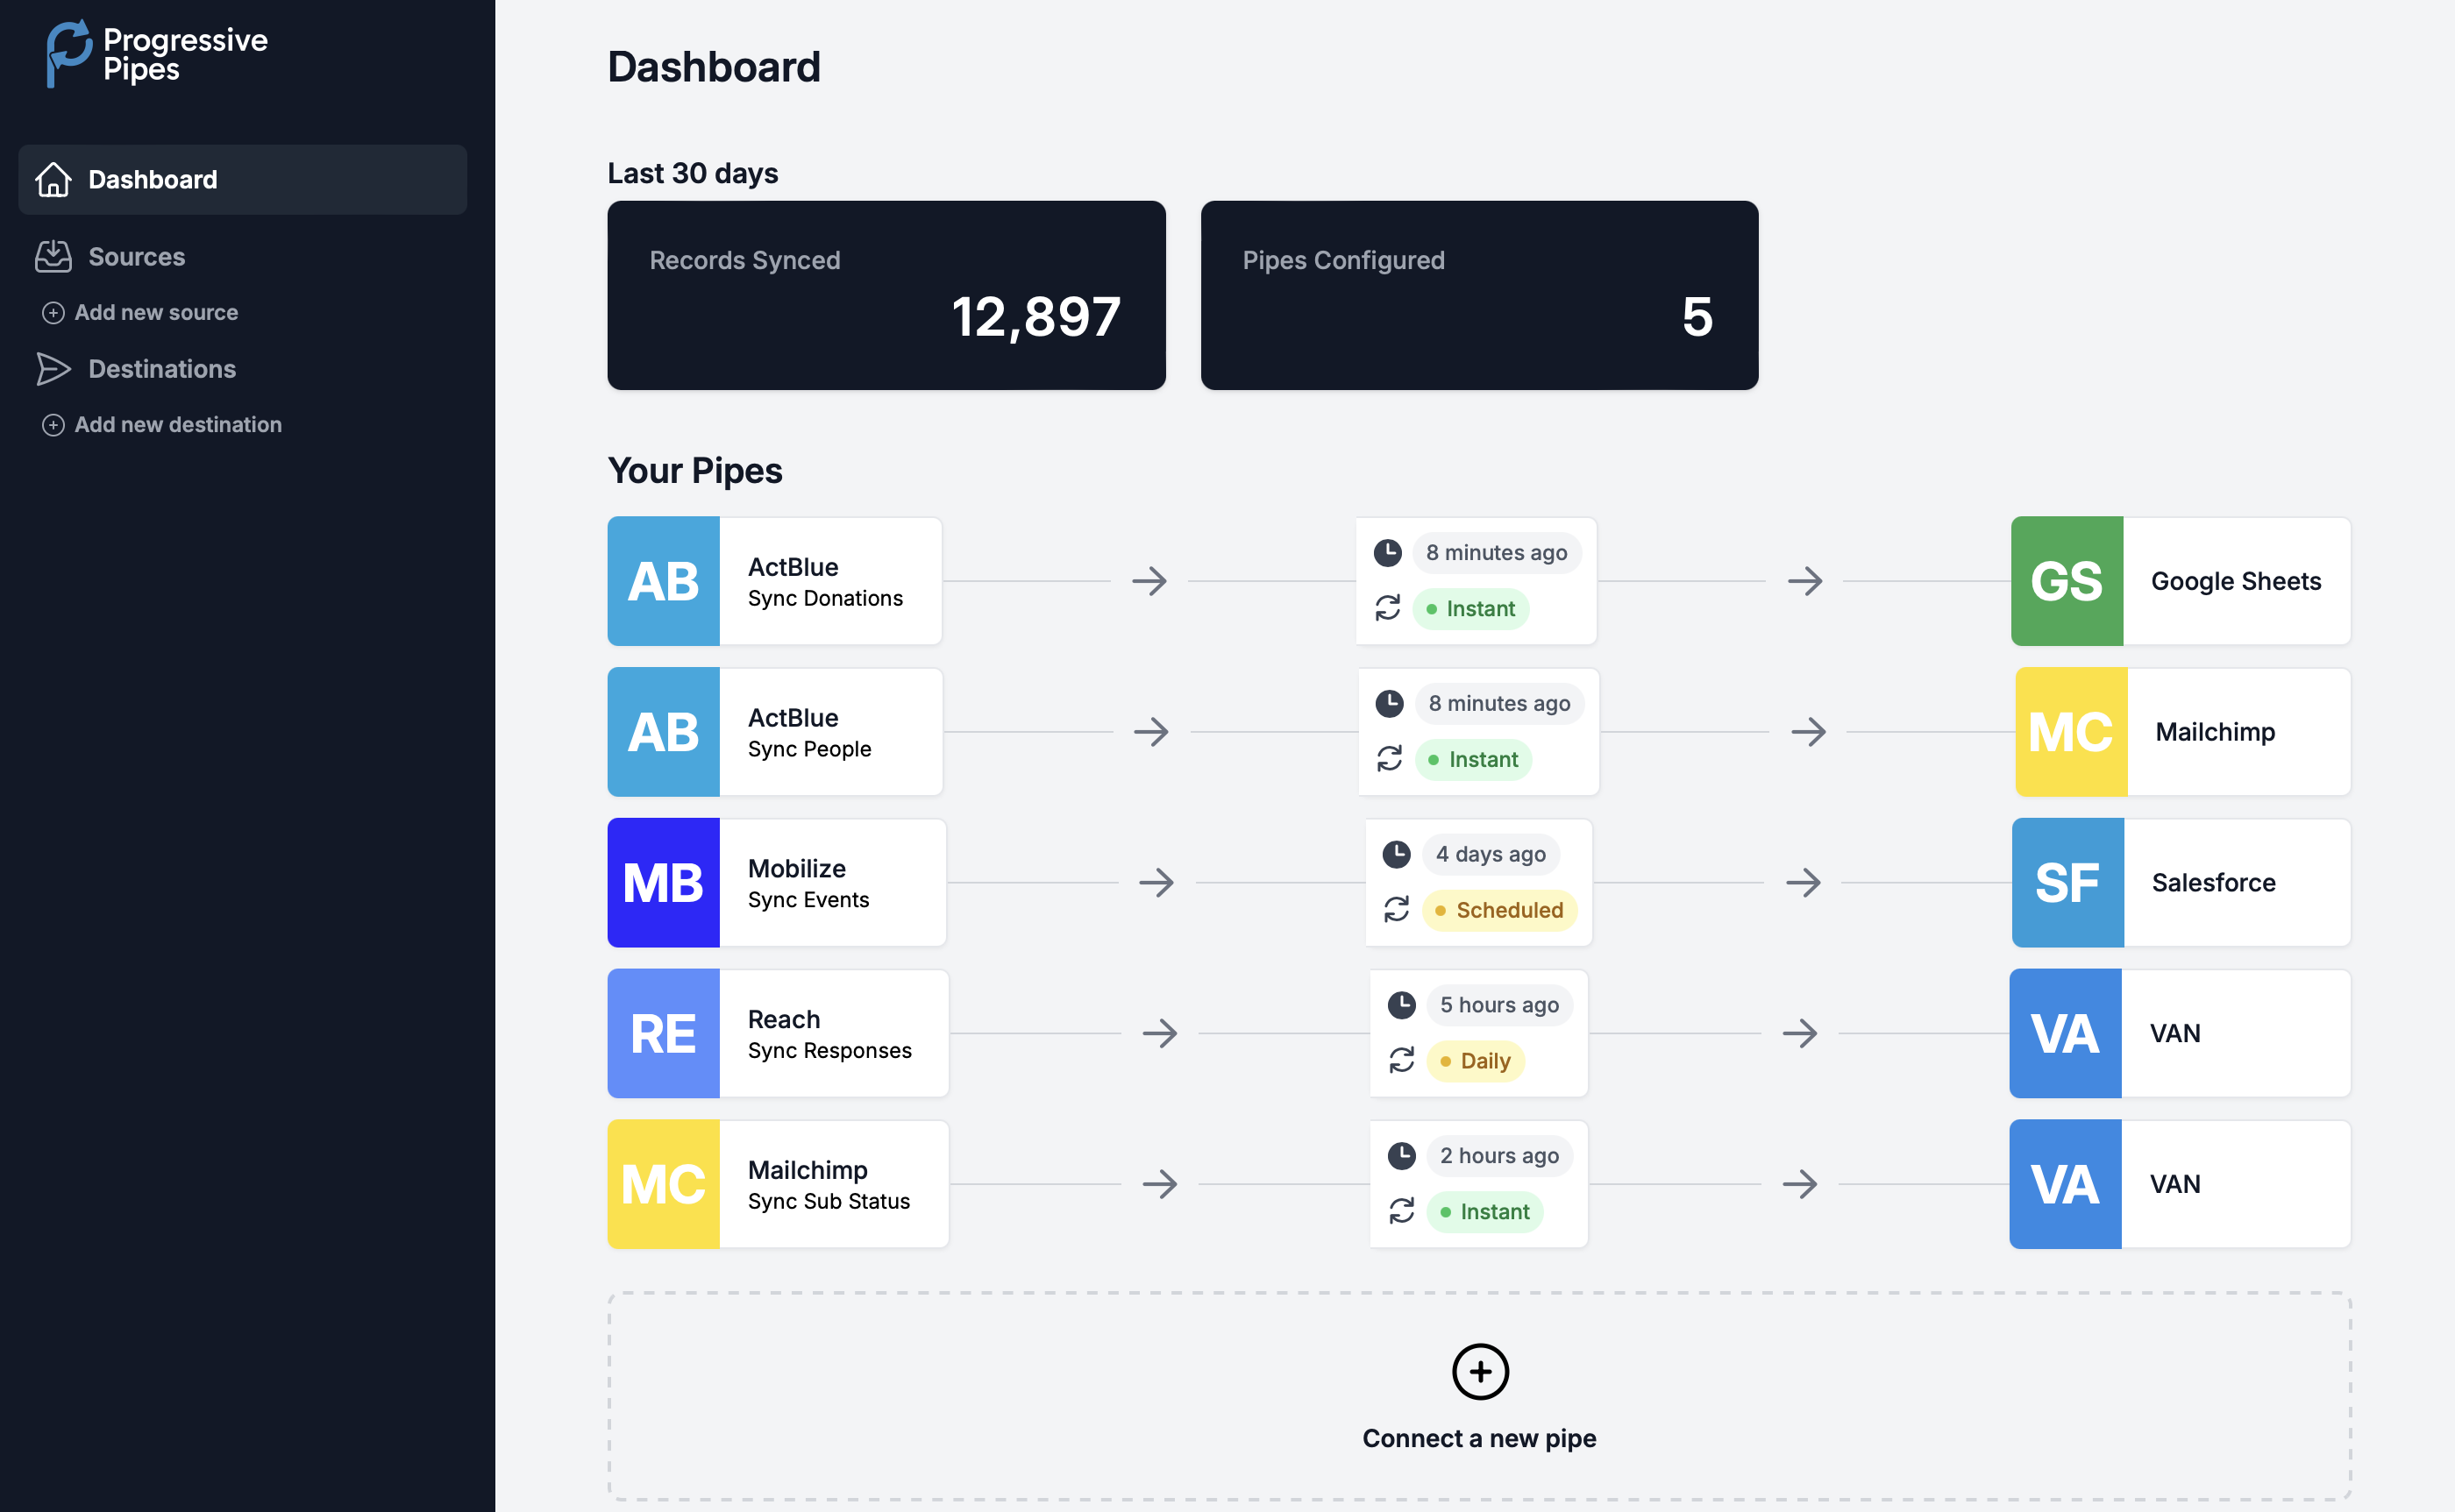
Task: Open Dashboard in the sidebar
Action: tap(243, 180)
